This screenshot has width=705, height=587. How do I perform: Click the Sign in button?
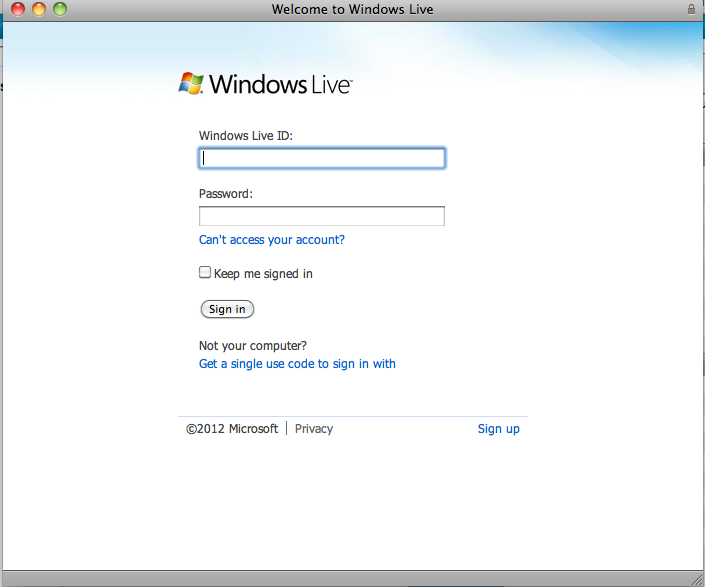click(227, 309)
